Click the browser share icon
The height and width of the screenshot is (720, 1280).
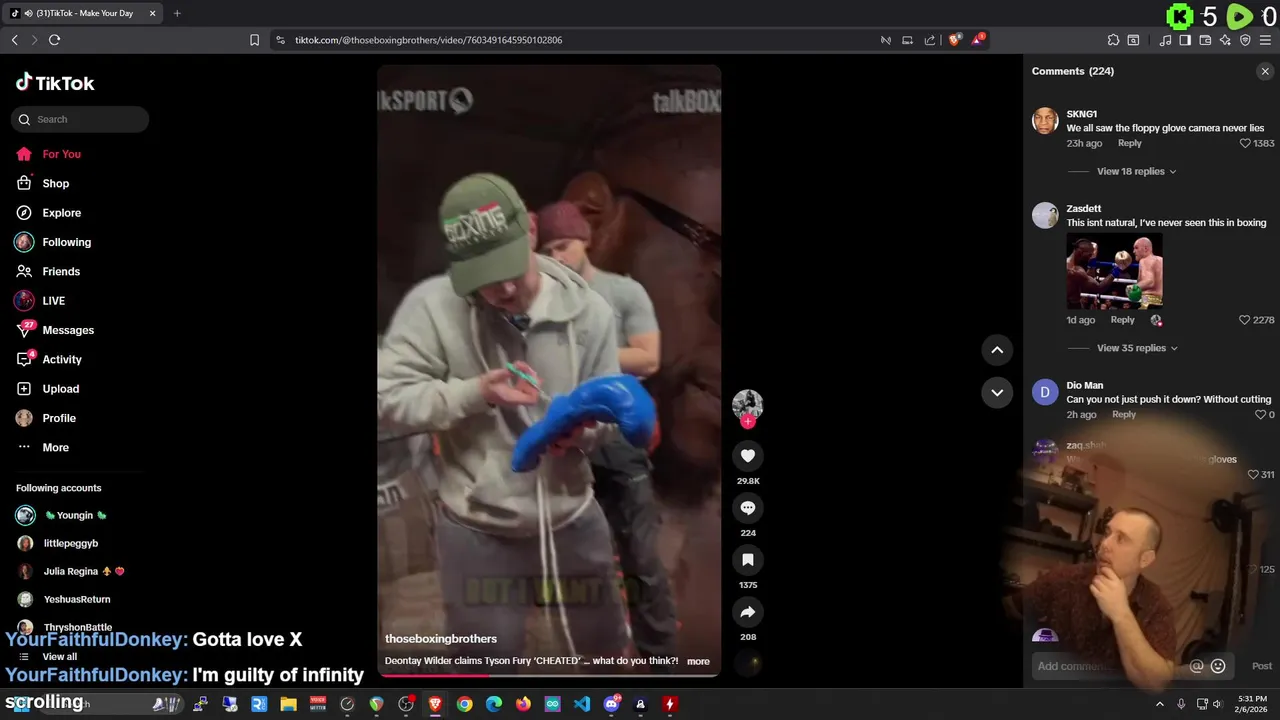(x=929, y=40)
